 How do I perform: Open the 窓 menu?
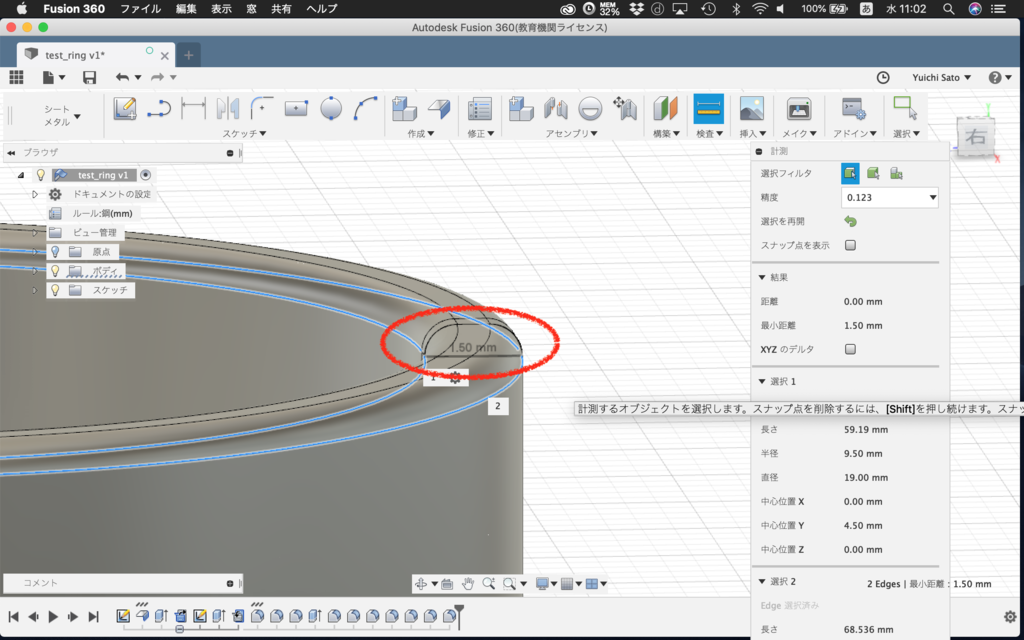(x=251, y=8)
